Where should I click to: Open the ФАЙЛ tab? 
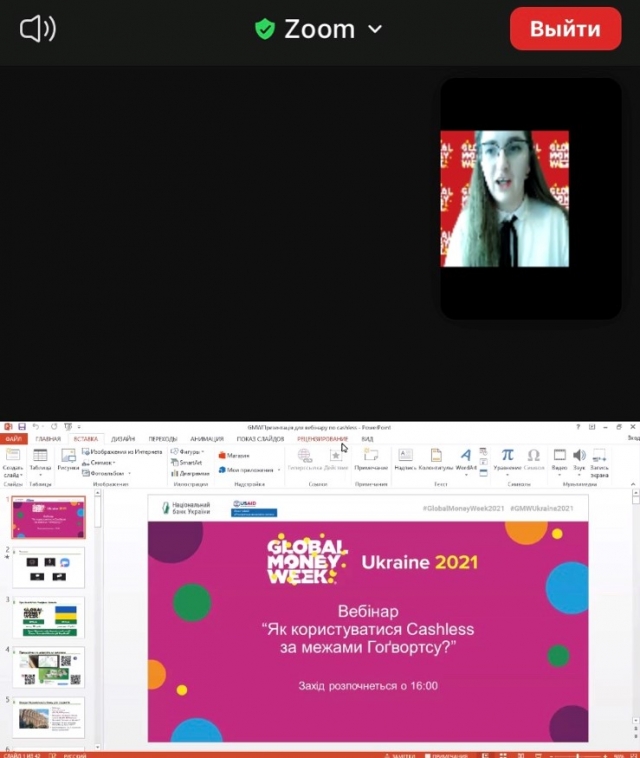[x=14, y=439]
